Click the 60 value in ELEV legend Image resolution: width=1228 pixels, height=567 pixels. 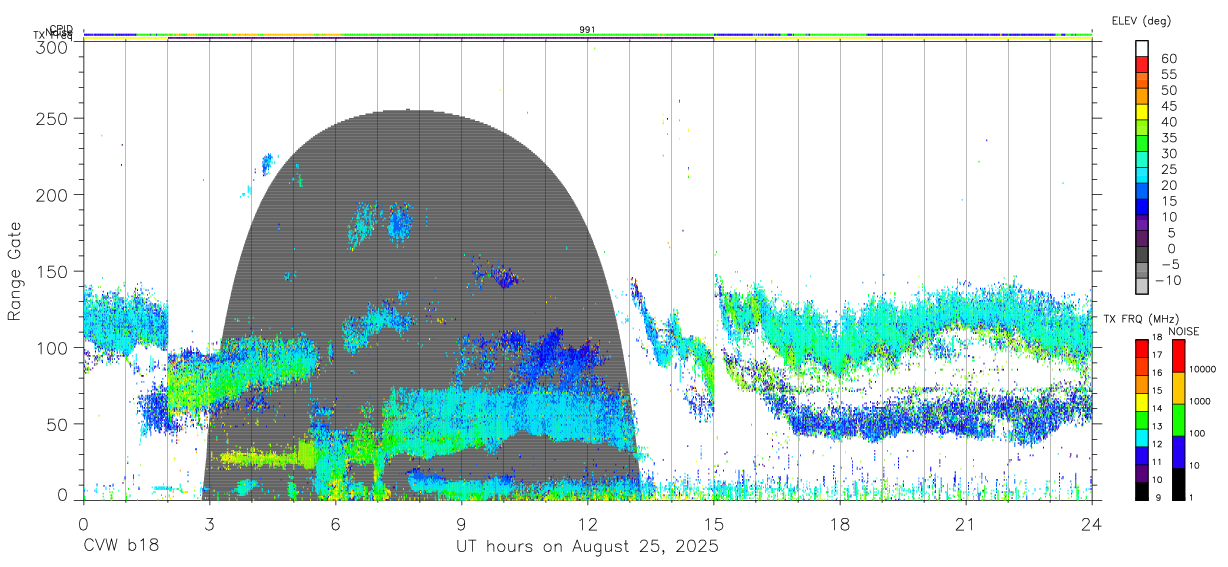point(1168,58)
